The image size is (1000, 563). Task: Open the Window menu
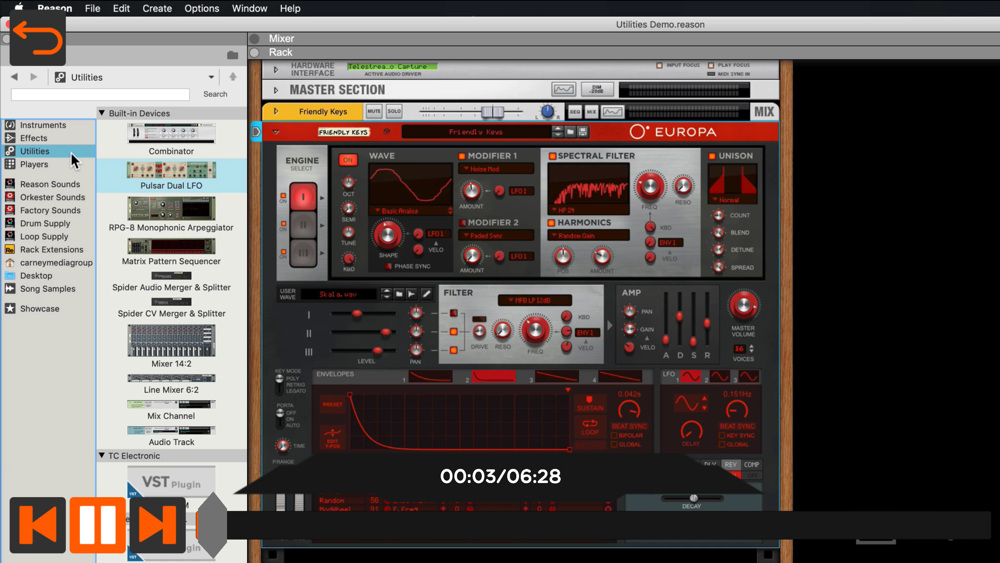point(249,8)
